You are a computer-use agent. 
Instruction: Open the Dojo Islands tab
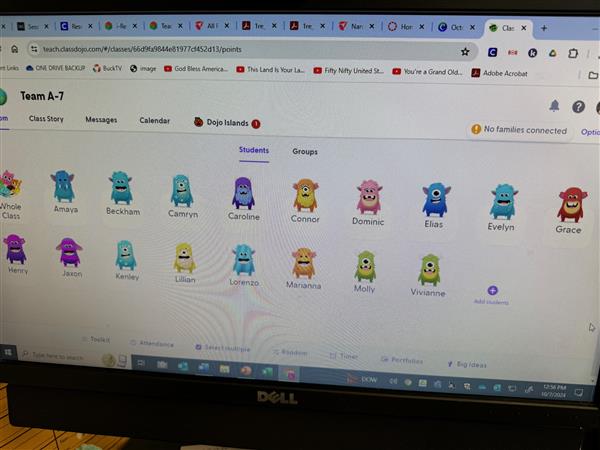coord(227,123)
